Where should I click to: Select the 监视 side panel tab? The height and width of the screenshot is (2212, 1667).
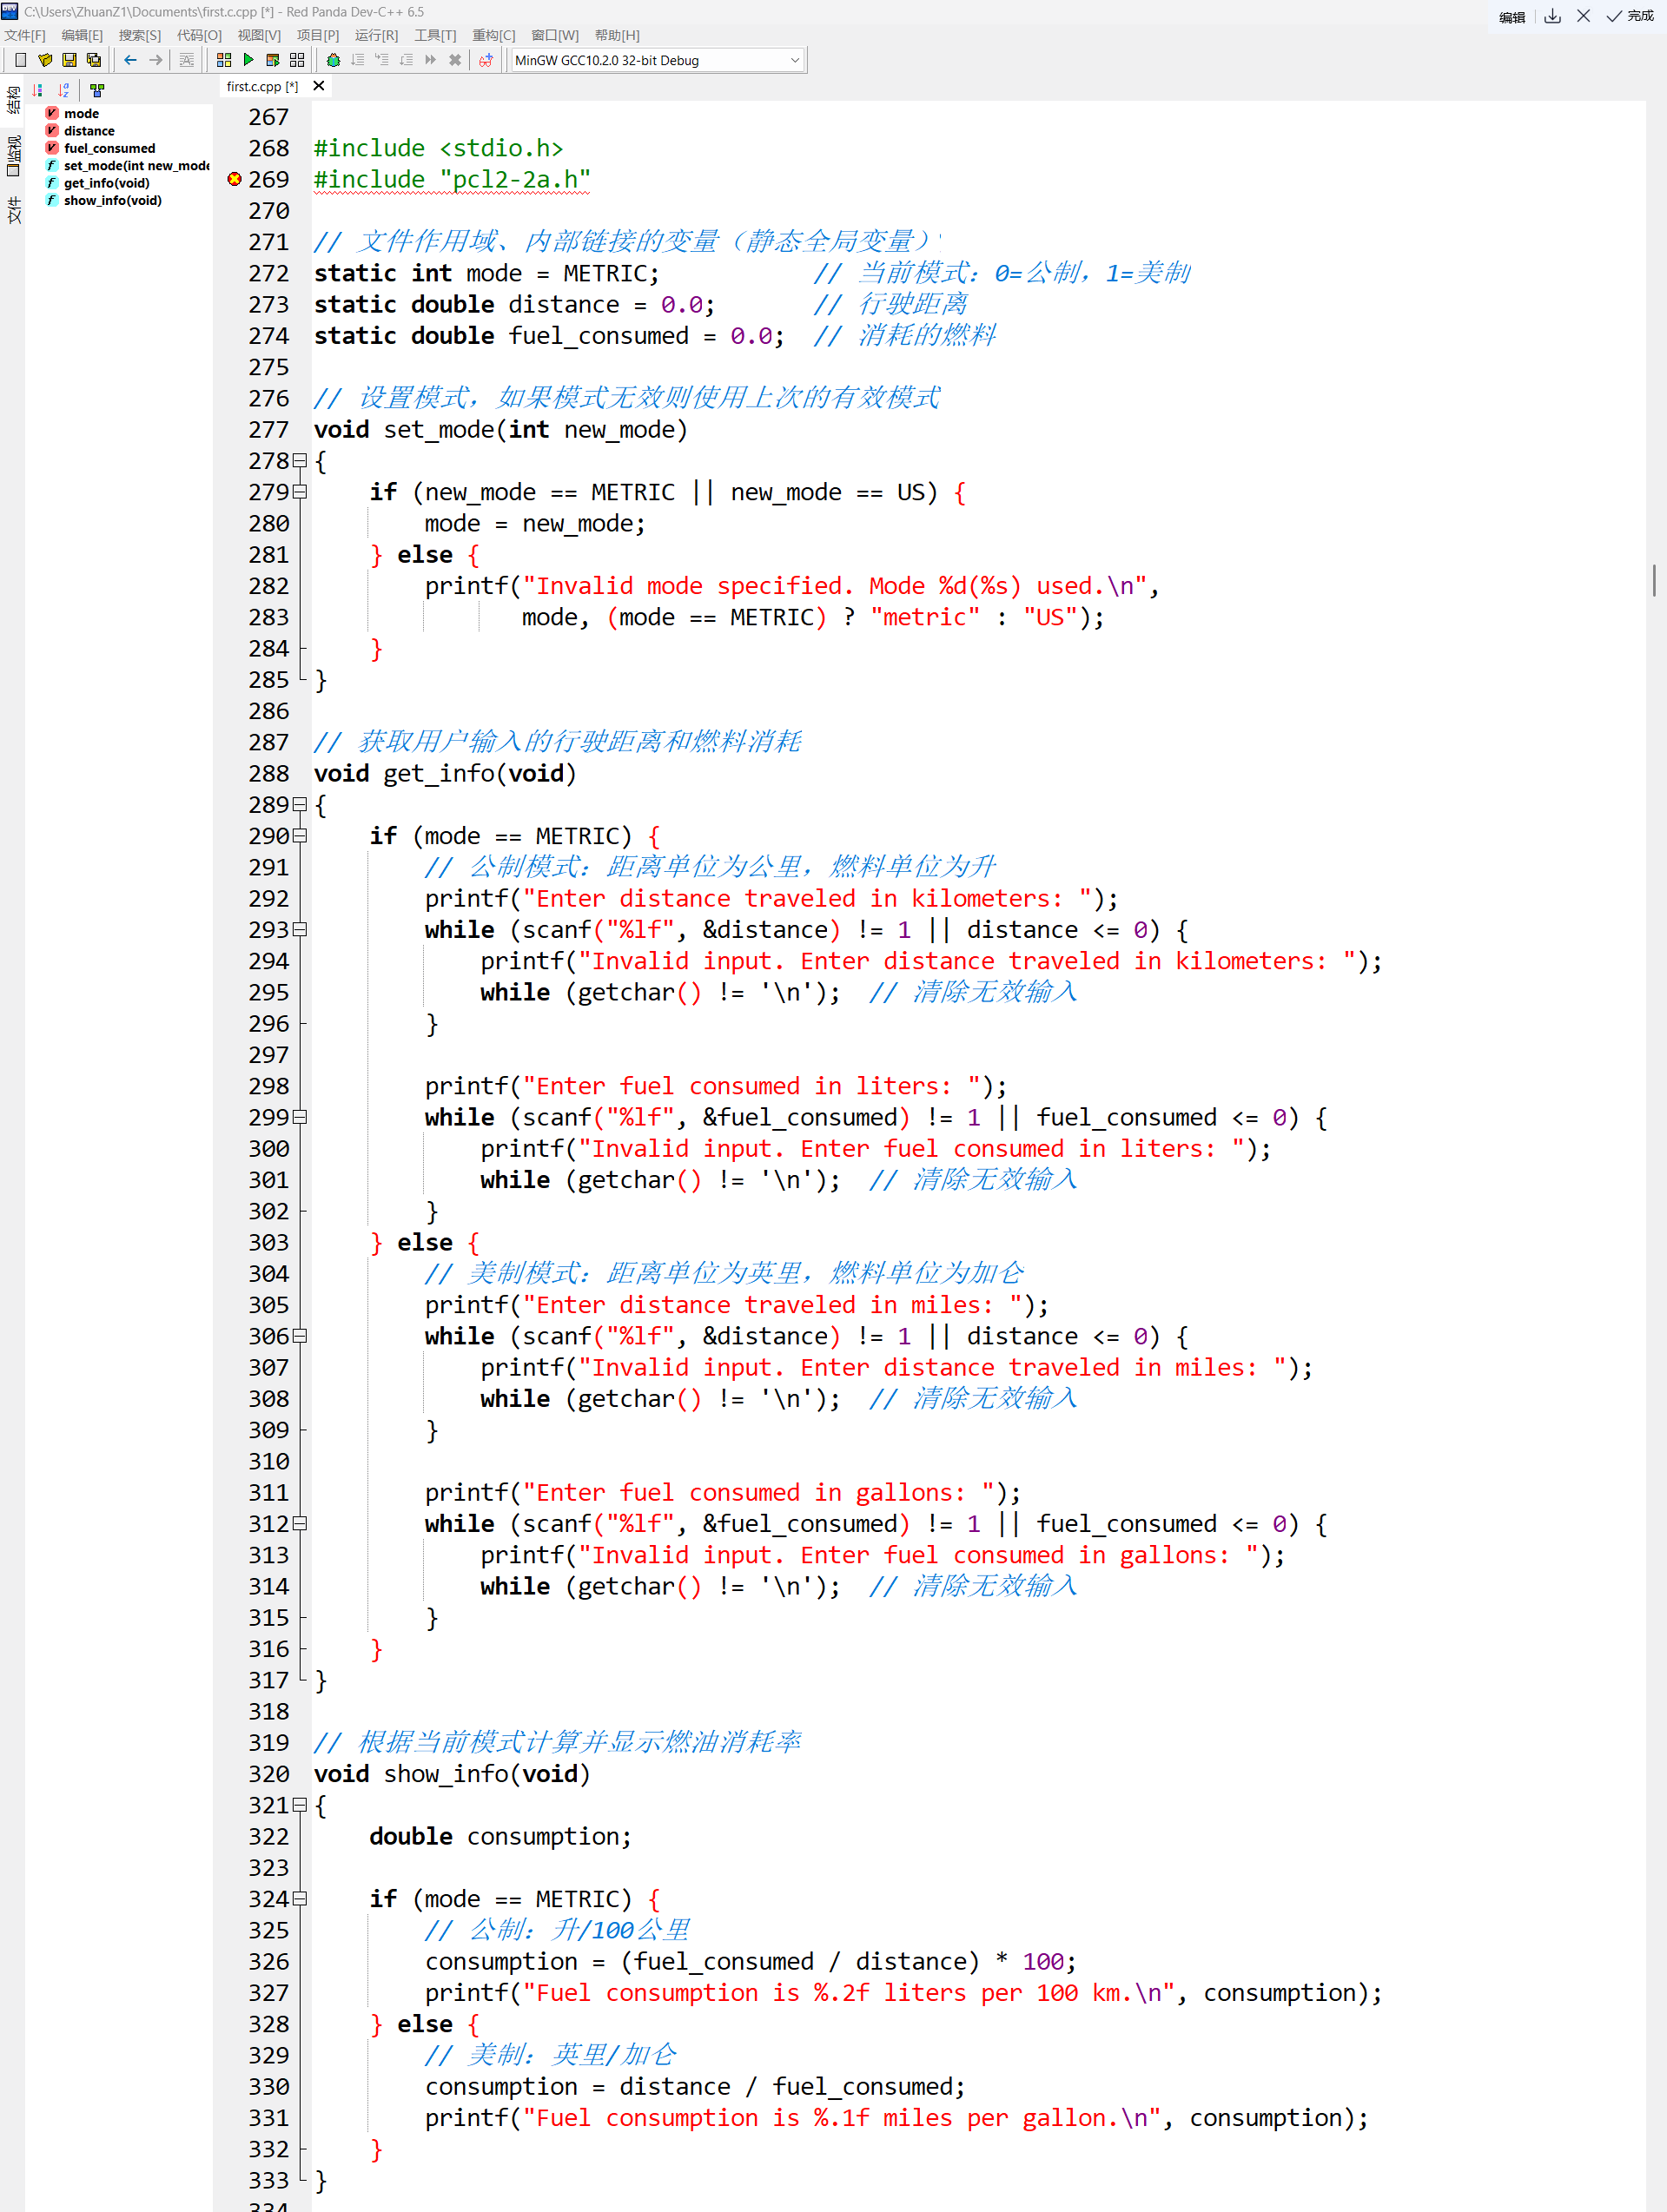(x=13, y=155)
